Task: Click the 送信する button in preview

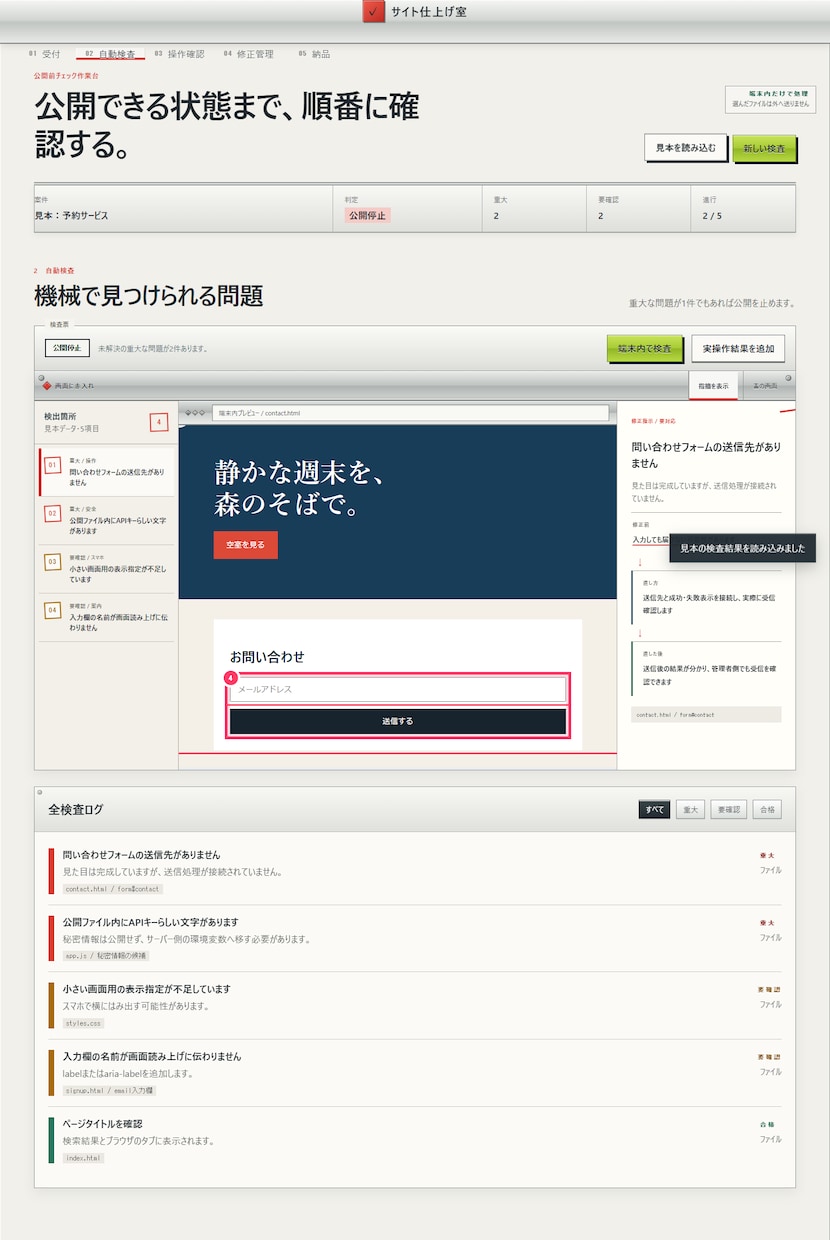Action: coord(398,721)
